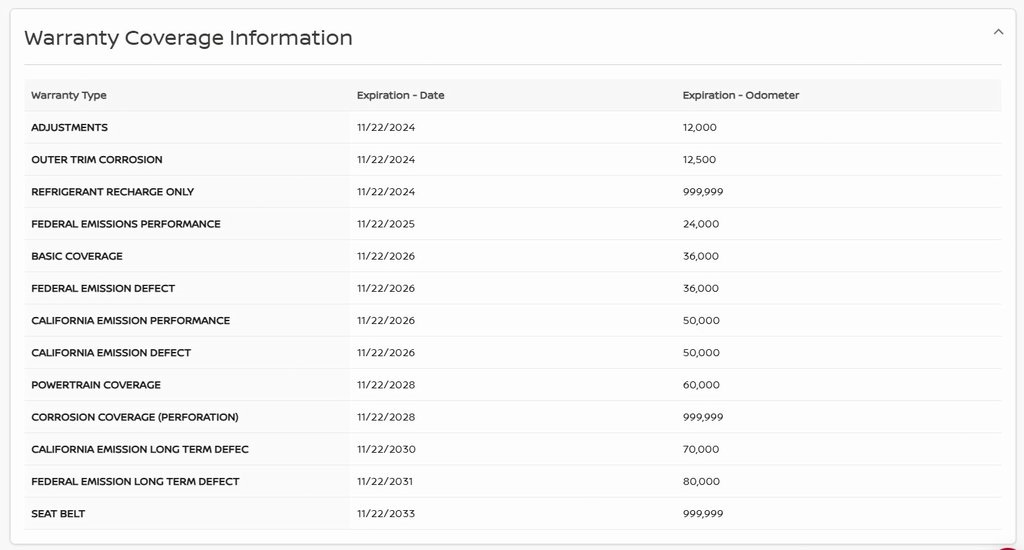This screenshot has height=550, width=1024.
Task: Click CALIFORNIA EMISSION PERFORMANCE warranty type
Action: pos(130,321)
